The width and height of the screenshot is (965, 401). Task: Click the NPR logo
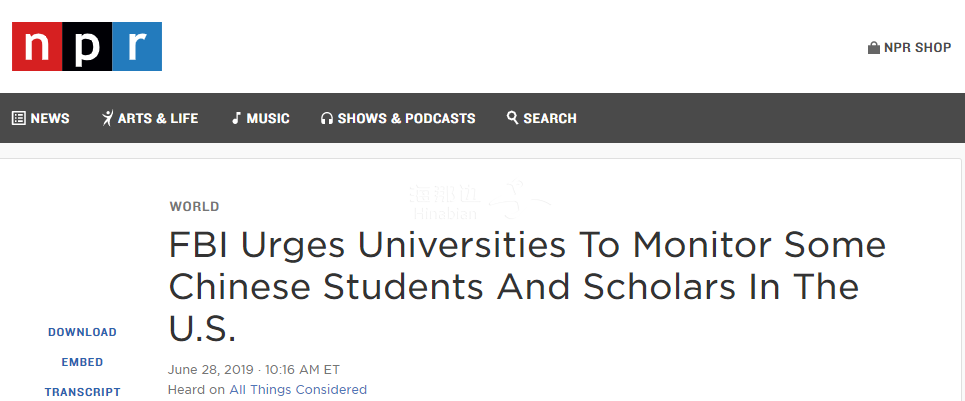pyautogui.click(x=87, y=47)
